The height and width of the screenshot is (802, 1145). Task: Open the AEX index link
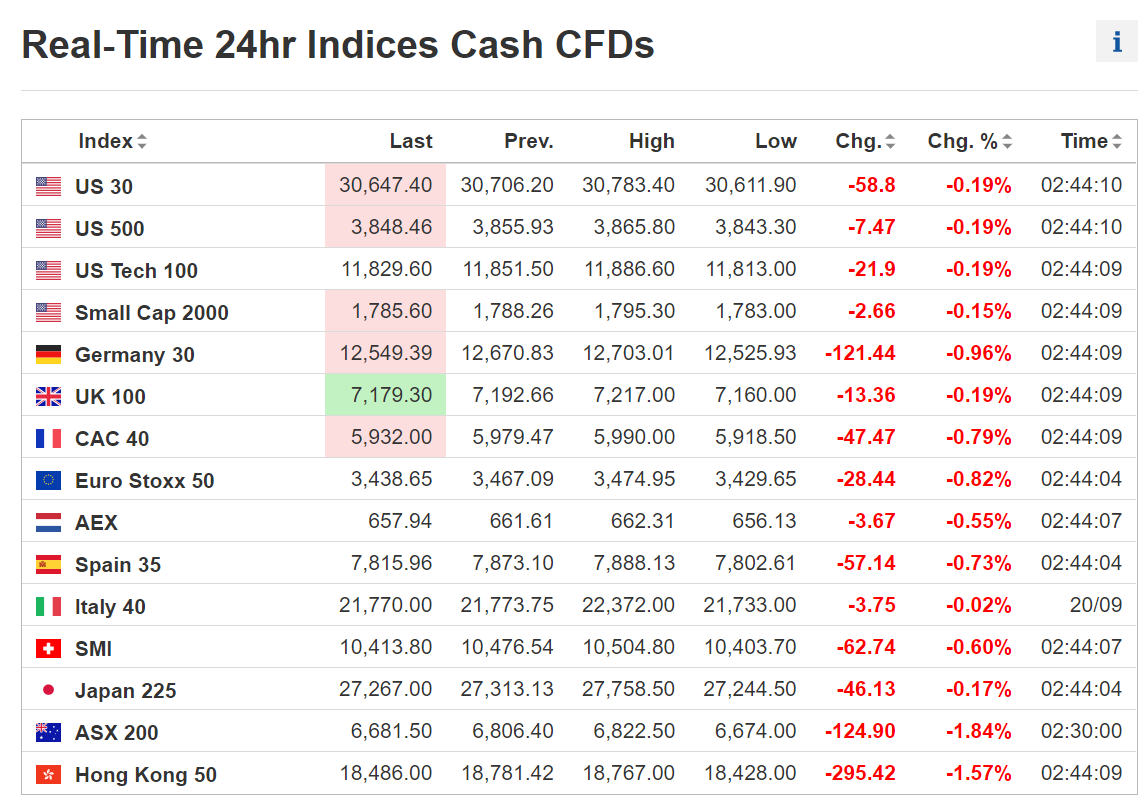tap(96, 523)
